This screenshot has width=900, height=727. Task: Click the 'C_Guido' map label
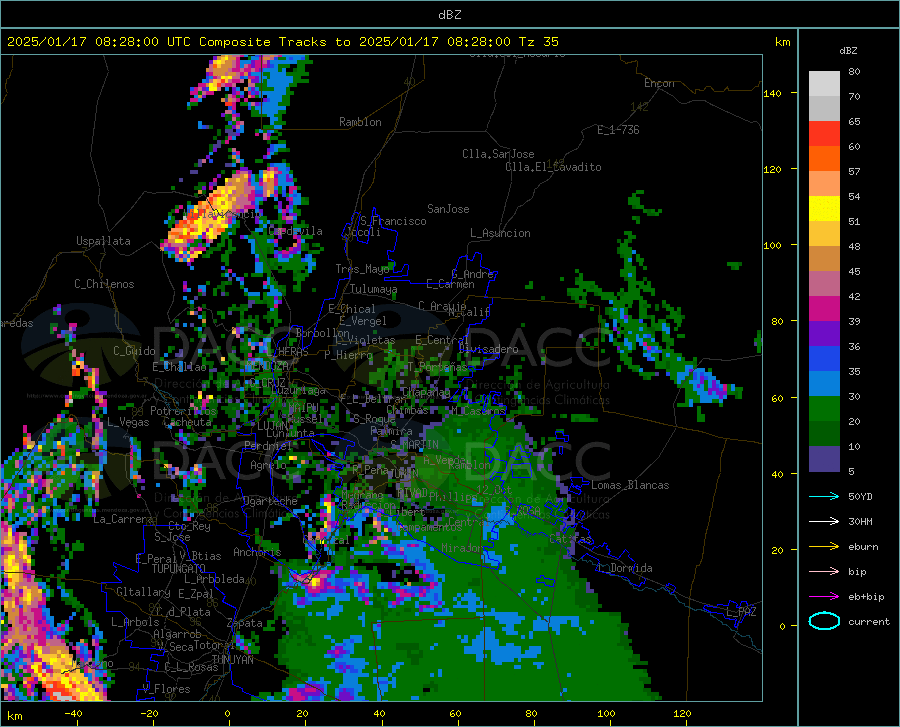coord(134,351)
